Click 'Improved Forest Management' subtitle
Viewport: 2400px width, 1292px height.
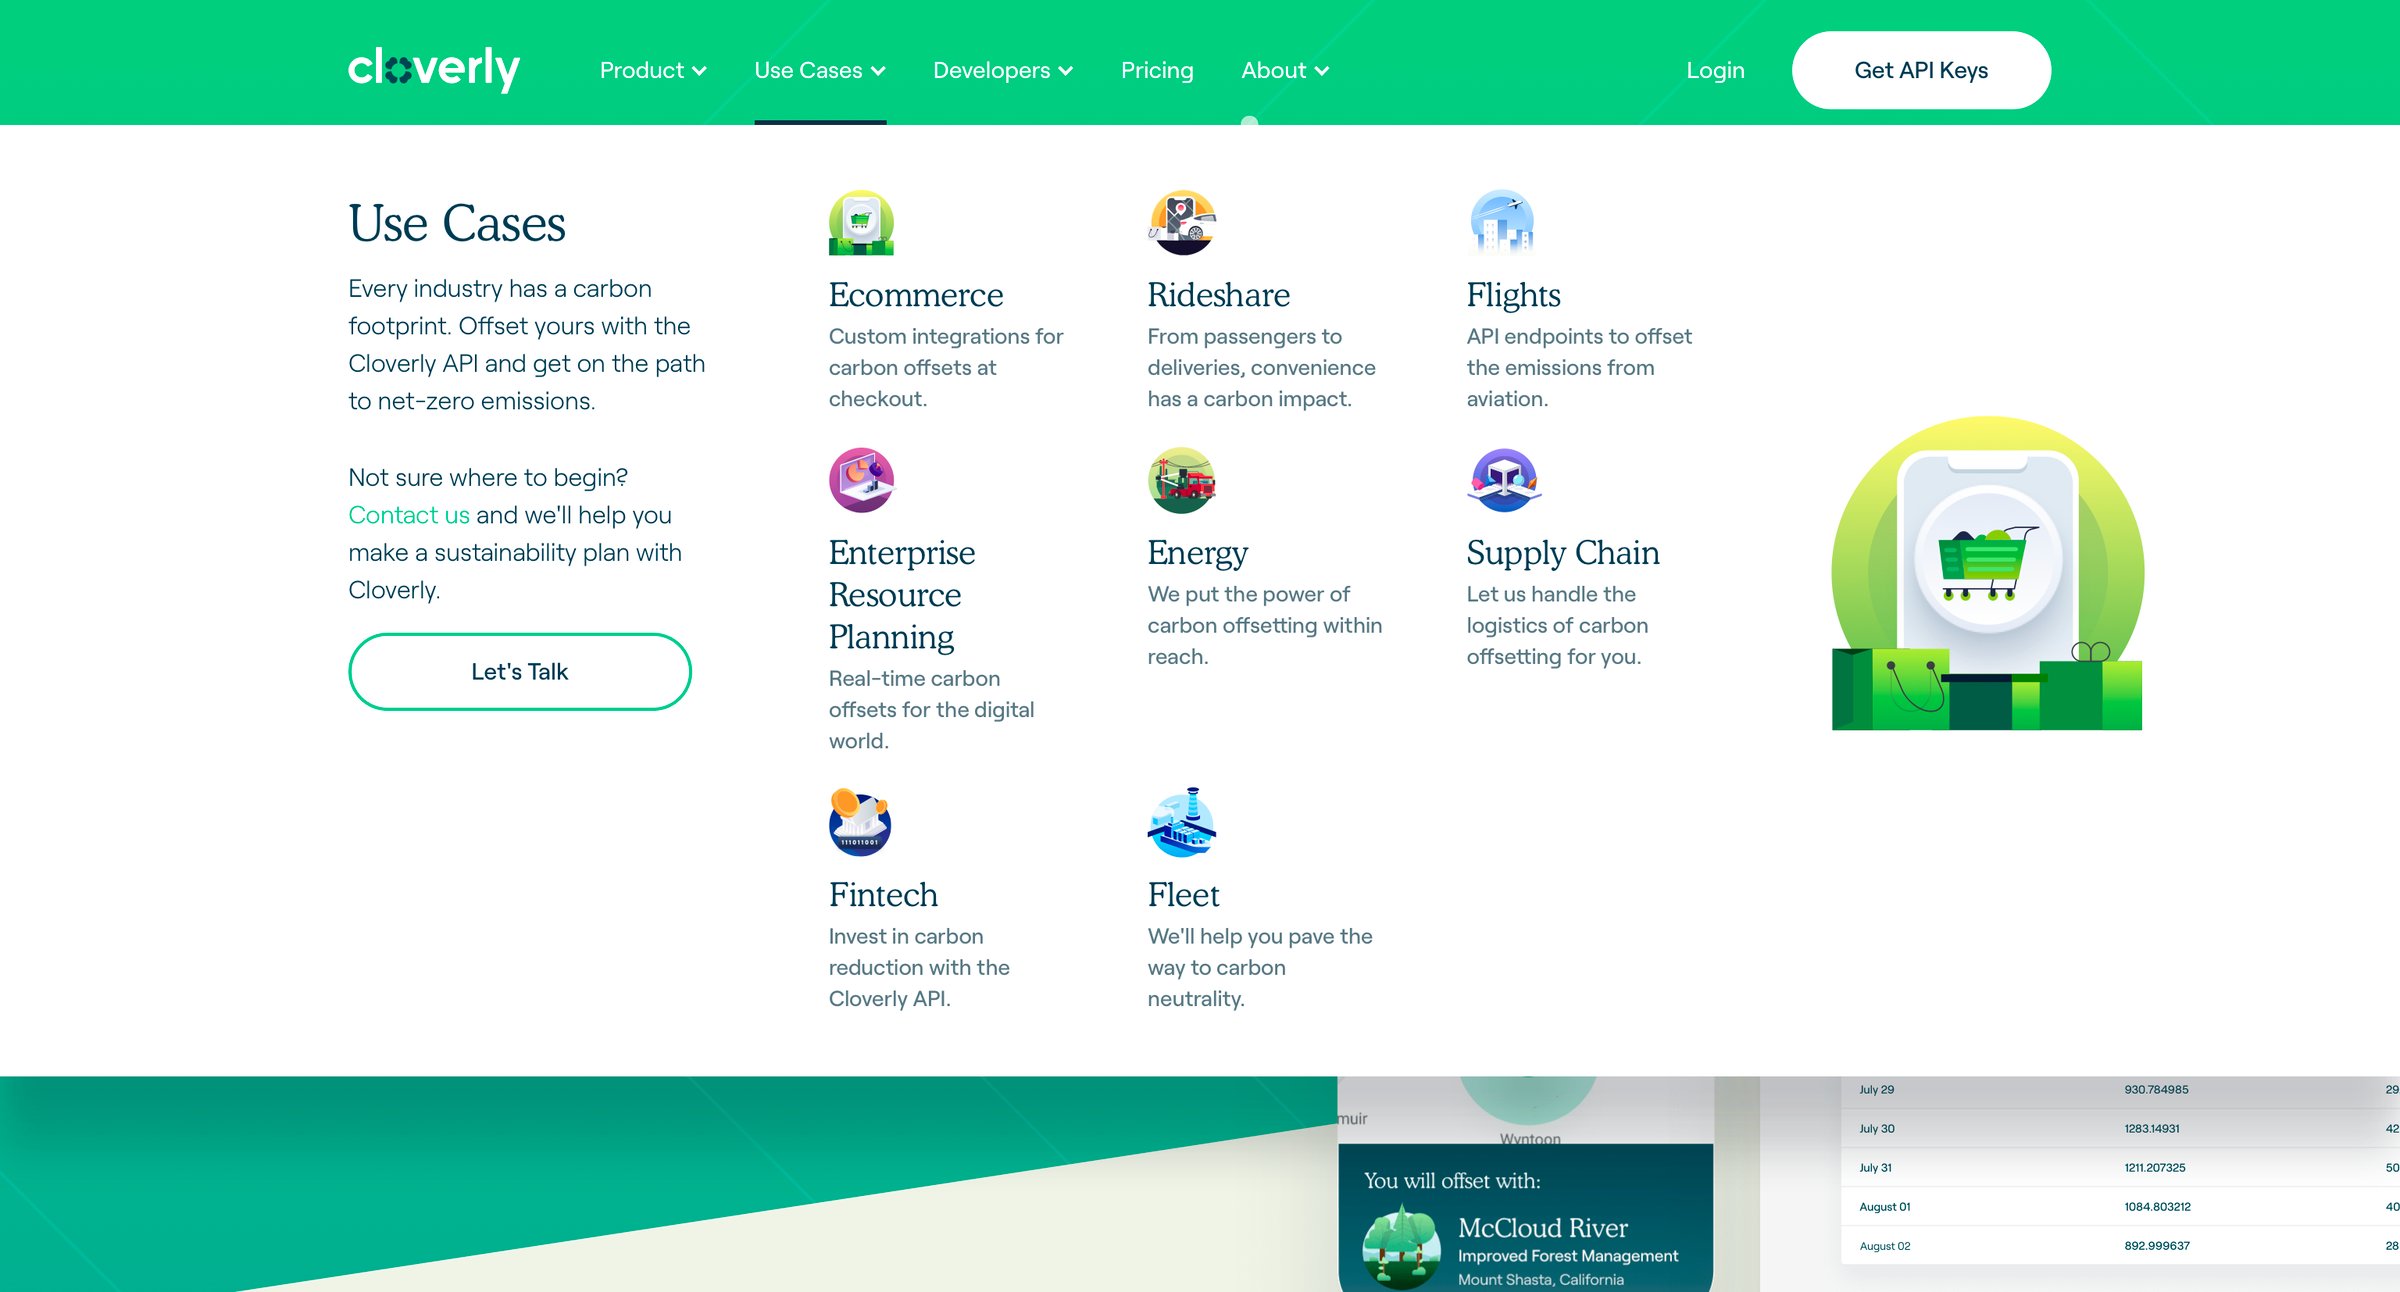[x=1568, y=1256]
